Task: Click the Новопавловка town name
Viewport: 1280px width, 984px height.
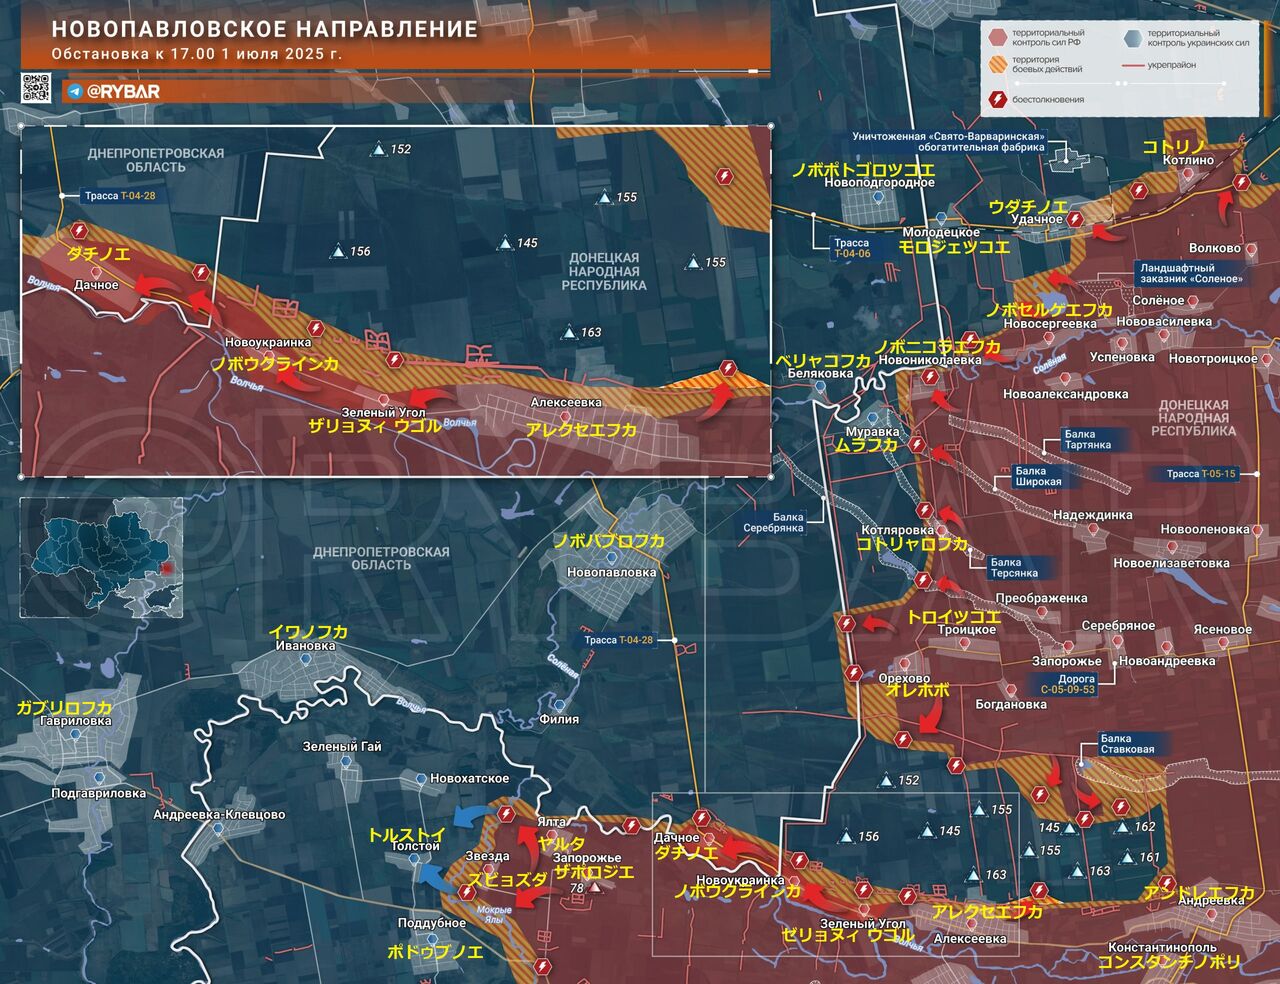Action: point(611,572)
